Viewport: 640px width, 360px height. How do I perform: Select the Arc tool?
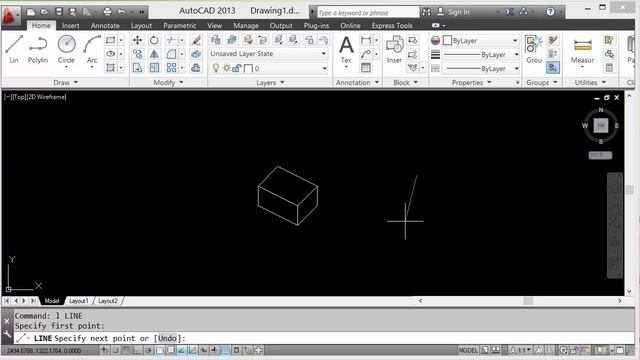point(92,50)
